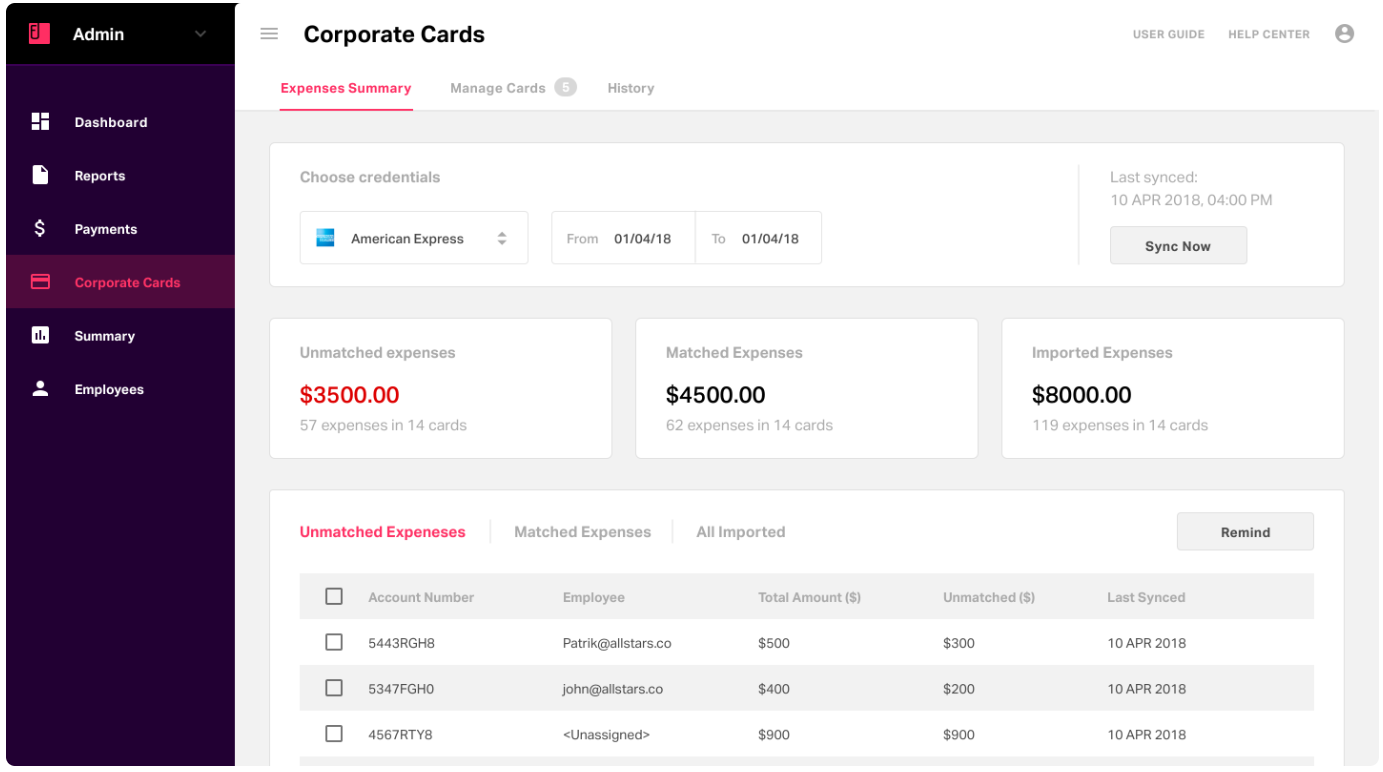
Task: Open the American Express credentials dropdown
Action: [413, 238]
